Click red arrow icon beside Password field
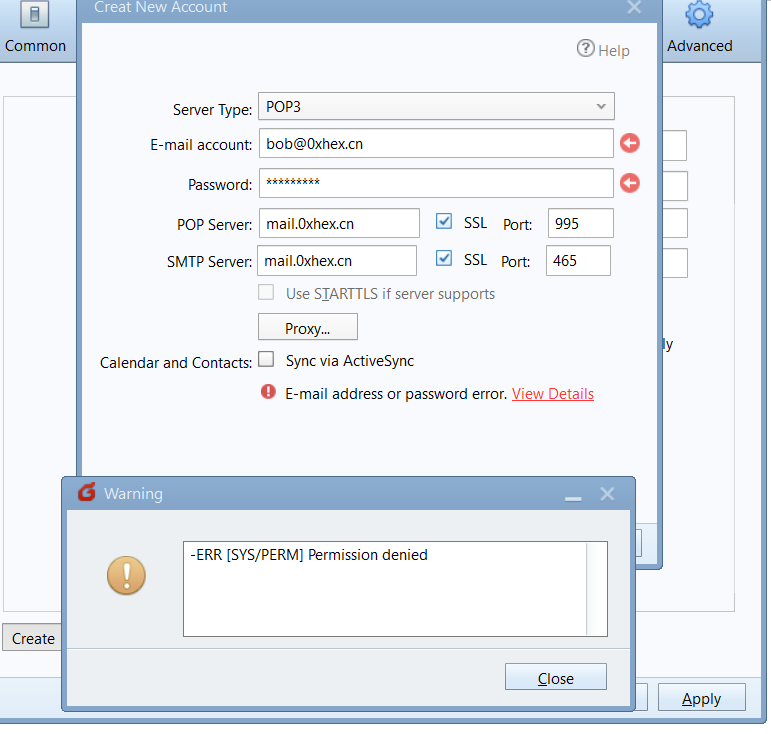 click(x=630, y=184)
